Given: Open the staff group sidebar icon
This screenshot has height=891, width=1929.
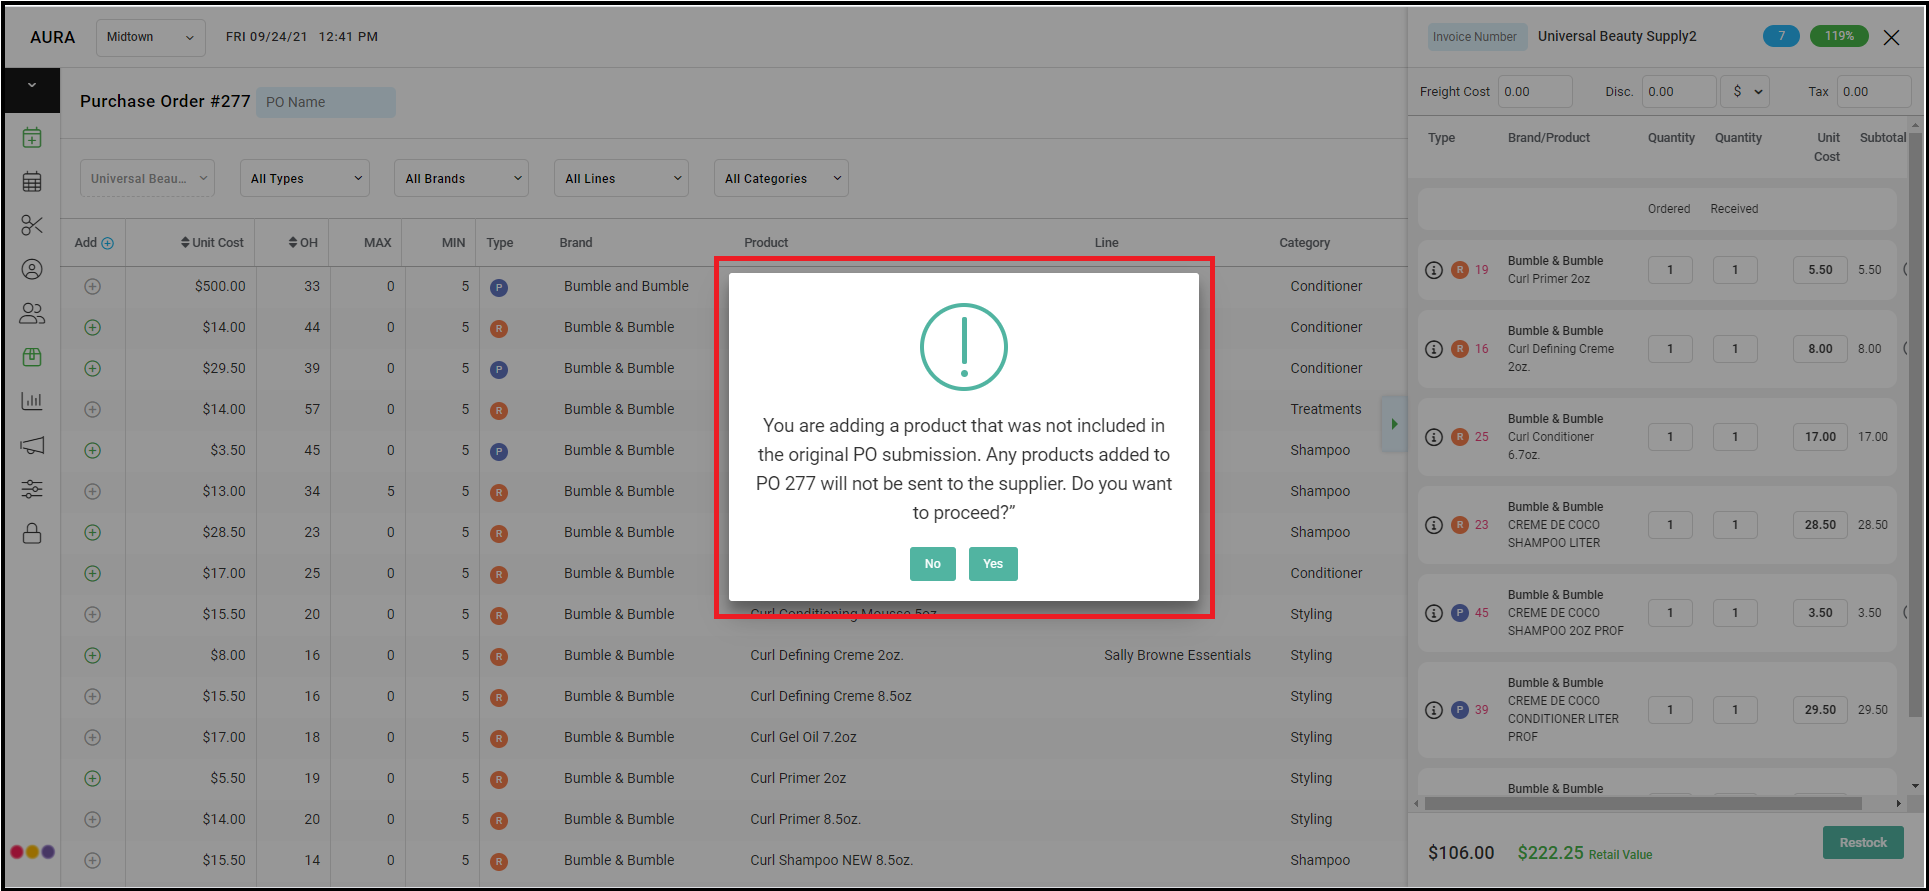Looking at the screenshot, I should click(x=32, y=313).
